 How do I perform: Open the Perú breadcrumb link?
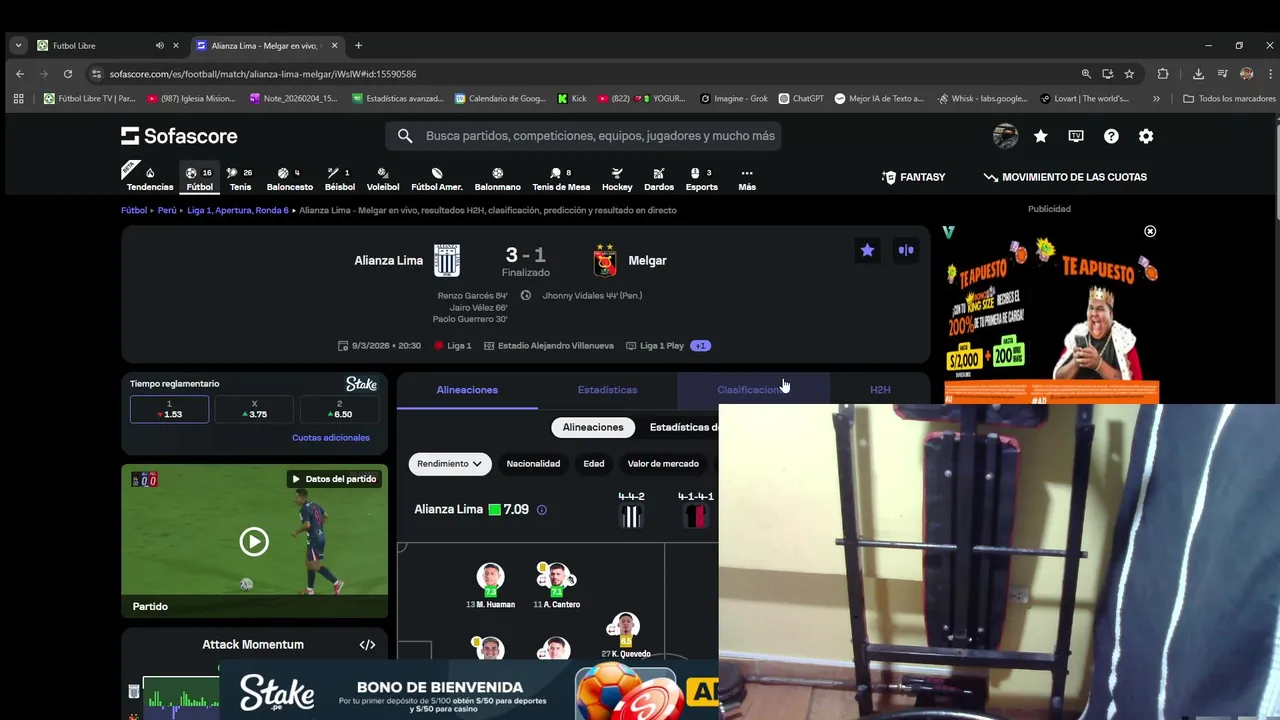[167, 211]
